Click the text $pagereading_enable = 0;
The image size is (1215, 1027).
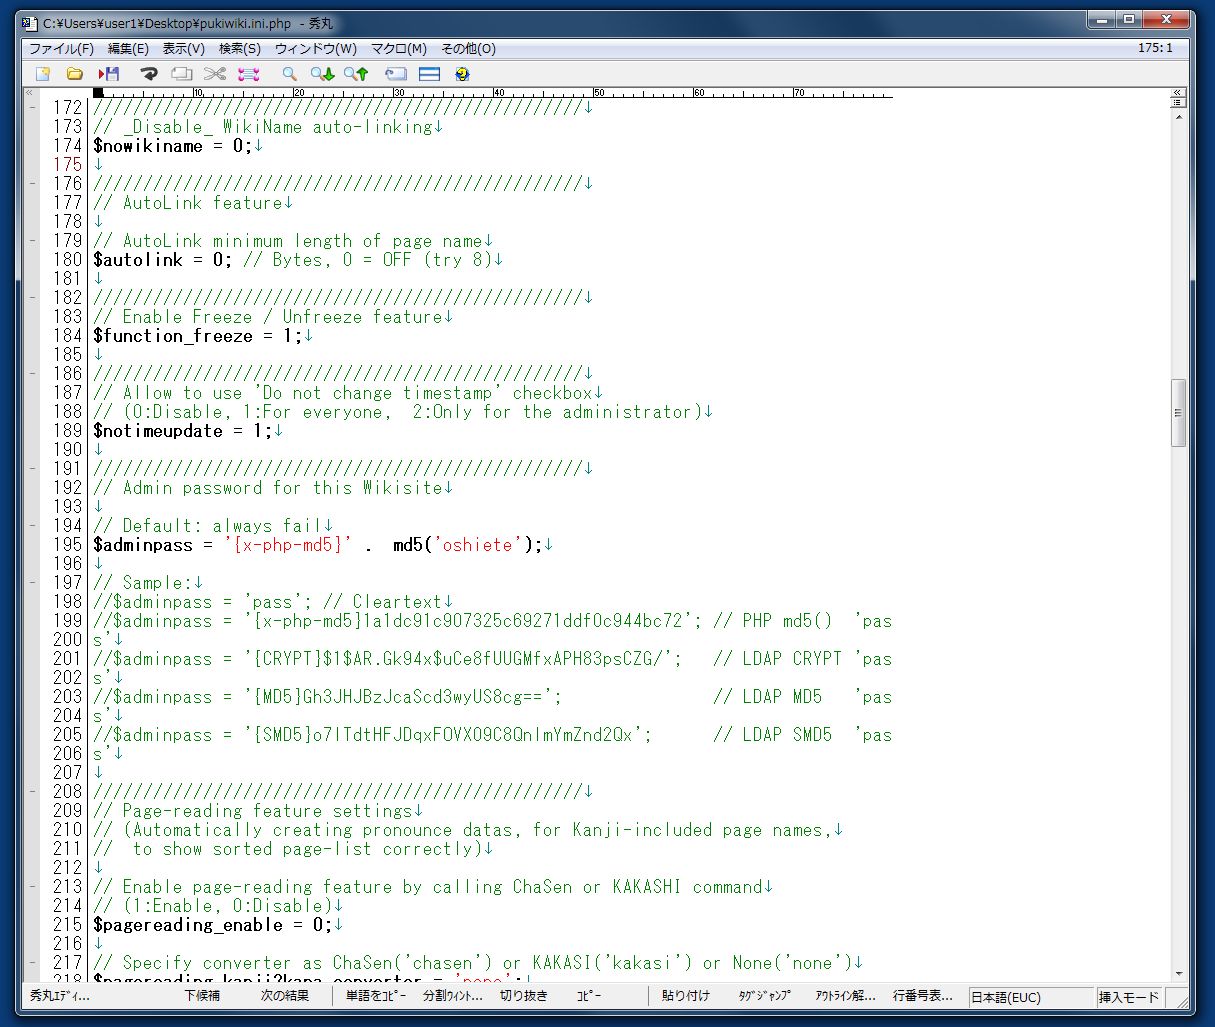[x=213, y=925]
